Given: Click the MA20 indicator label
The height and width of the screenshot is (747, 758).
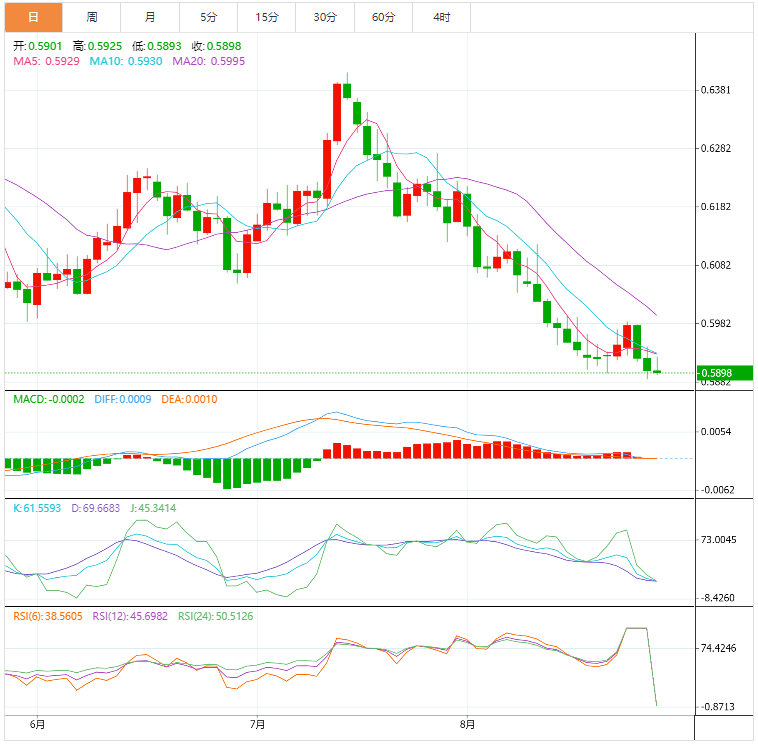Looking at the screenshot, I should (x=208, y=61).
